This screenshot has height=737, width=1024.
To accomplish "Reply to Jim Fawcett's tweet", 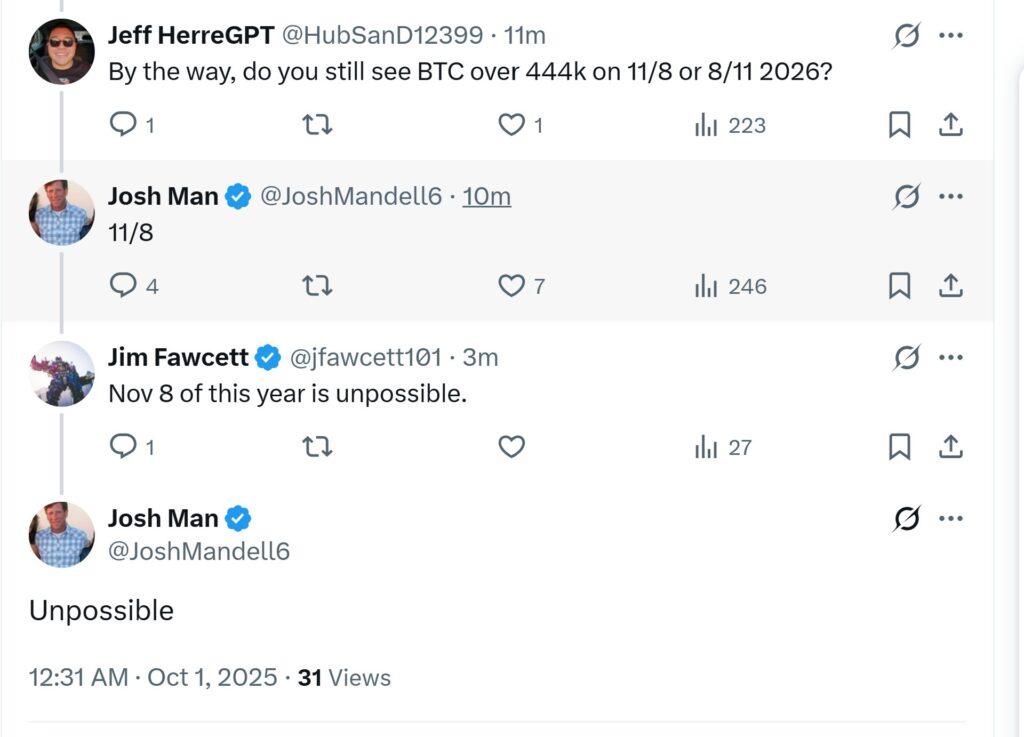I will (x=123, y=447).
